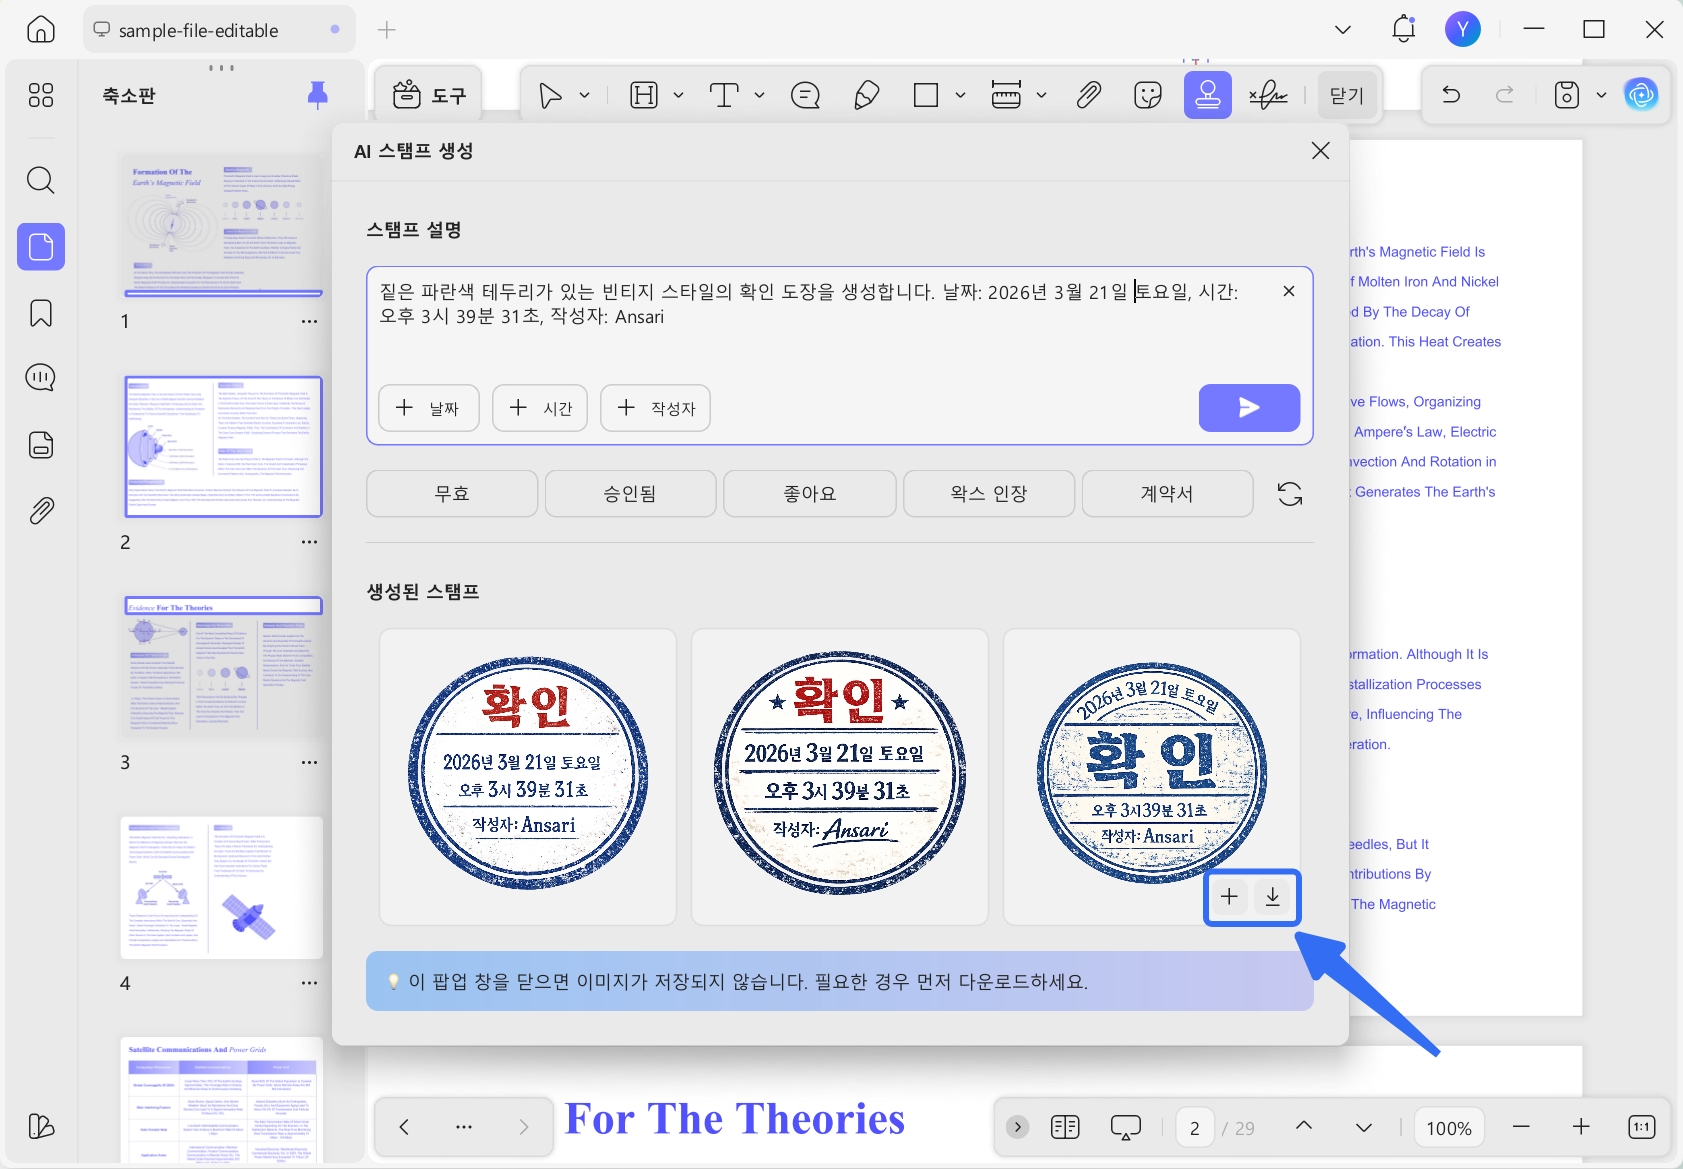Image resolution: width=1683 pixels, height=1169 pixels.
Task: Select the measurement ruler tool
Action: 1006,95
